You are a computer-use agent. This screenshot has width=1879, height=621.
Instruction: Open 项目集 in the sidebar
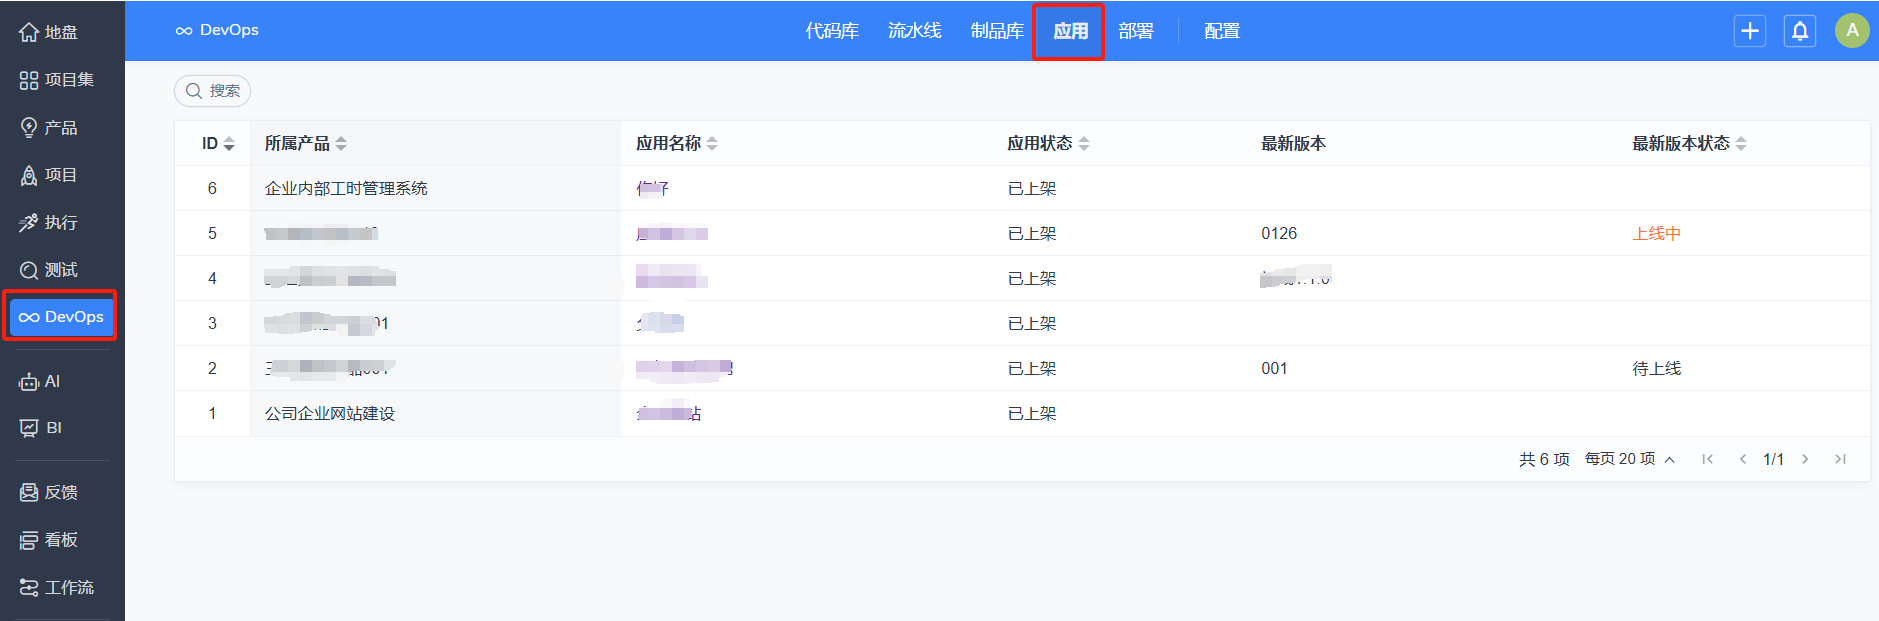[60, 80]
